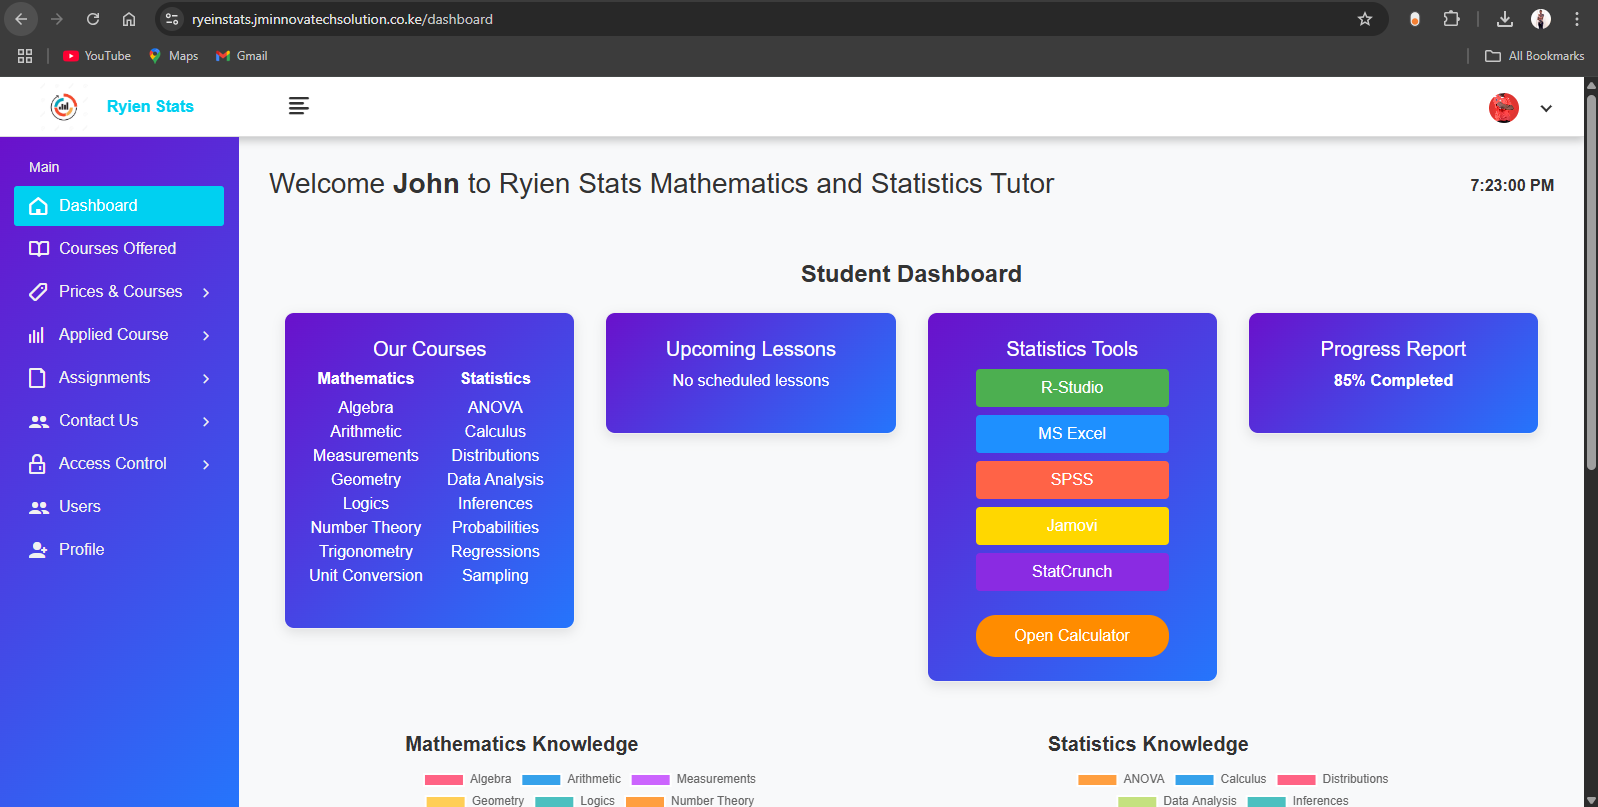The image size is (1598, 807).
Task: Select Contact Us in the sidebar
Action: (x=98, y=421)
